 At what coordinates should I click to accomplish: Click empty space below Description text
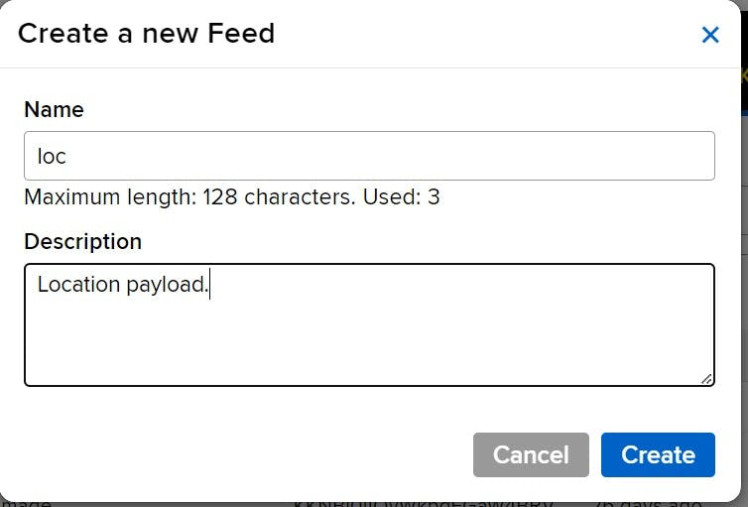369,345
